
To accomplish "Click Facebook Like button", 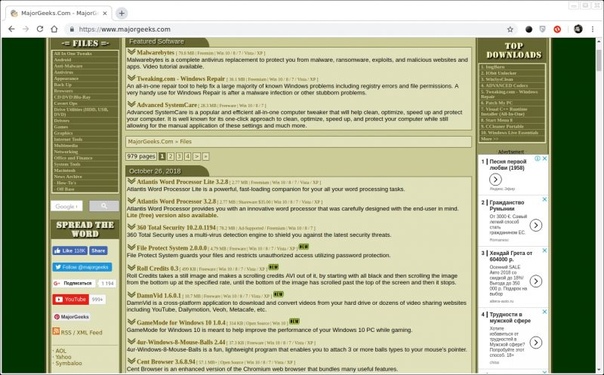I will pos(70,251).
